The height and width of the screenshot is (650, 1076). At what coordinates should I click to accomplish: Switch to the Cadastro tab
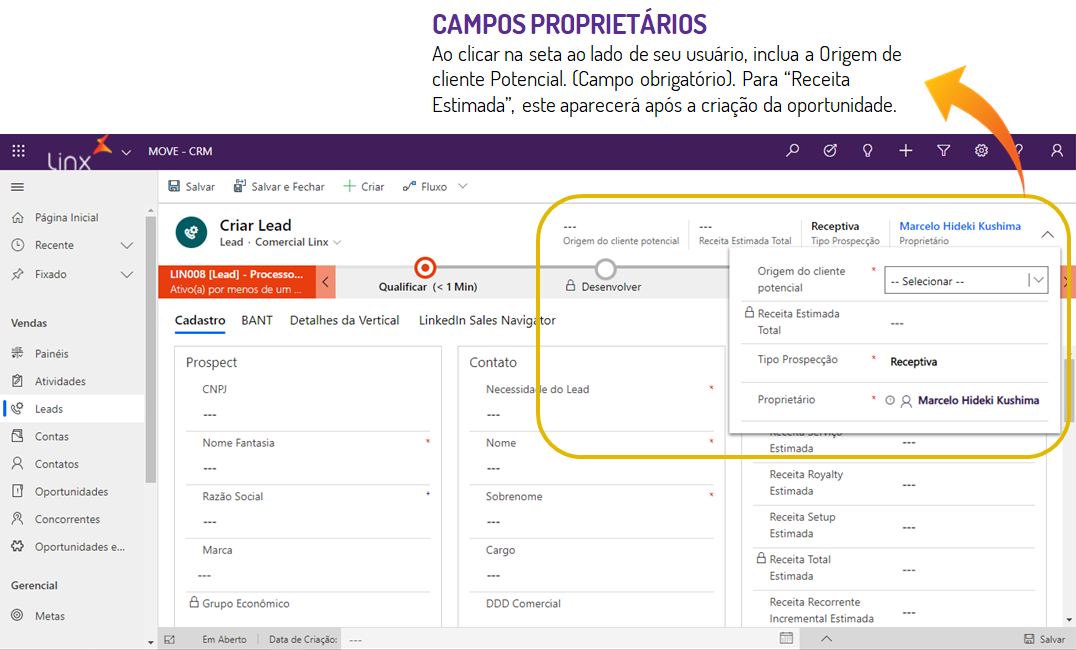click(x=200, y=321)
